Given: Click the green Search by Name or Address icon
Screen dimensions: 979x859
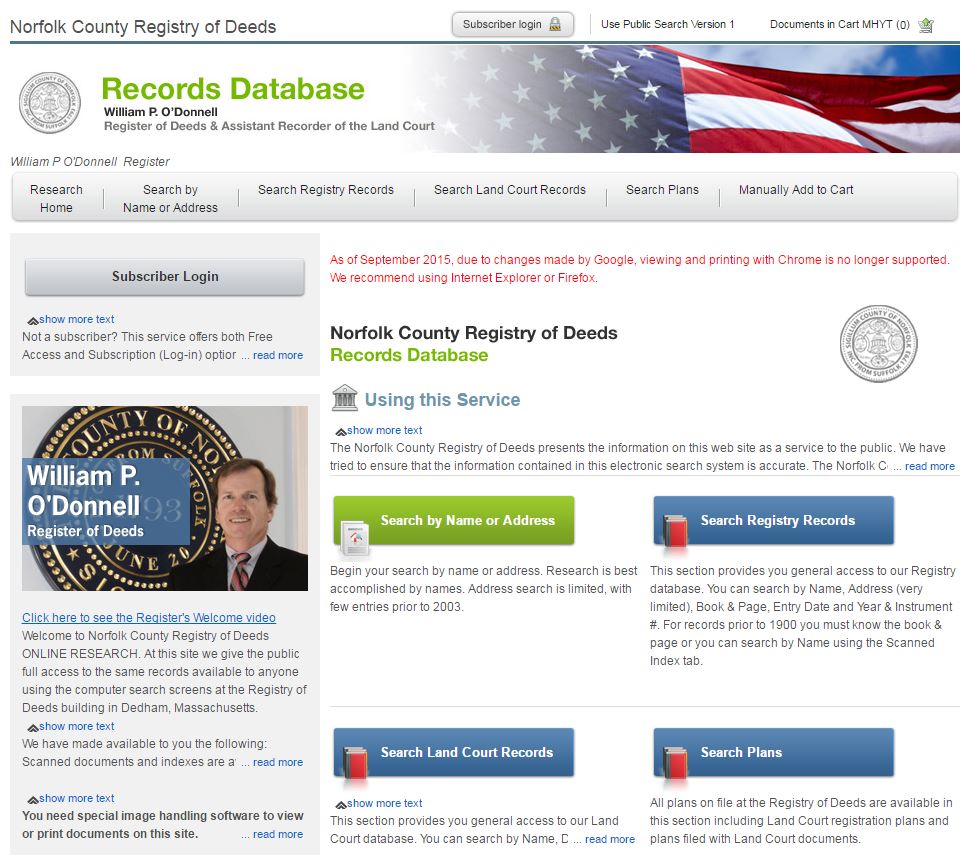Looking at the screenshot, I should coord(356,535).
